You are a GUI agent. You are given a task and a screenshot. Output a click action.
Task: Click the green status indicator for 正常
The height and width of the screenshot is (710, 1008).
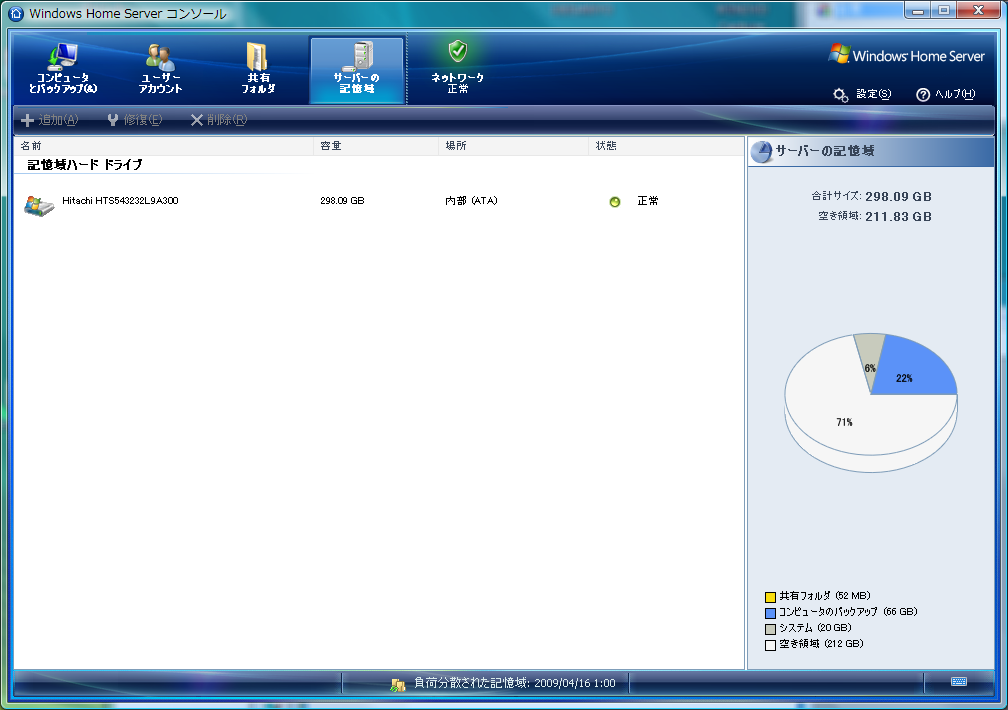pos(615,202)
